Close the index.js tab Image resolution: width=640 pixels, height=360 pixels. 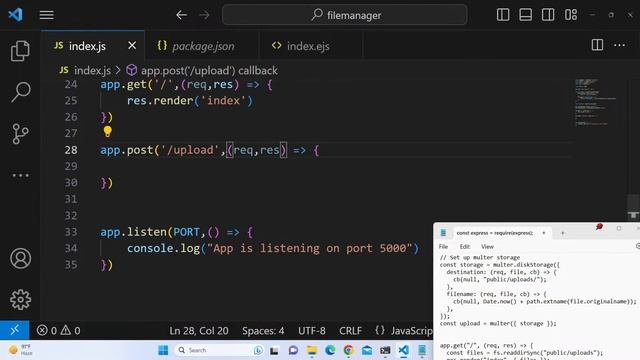[x=132, y=45]
